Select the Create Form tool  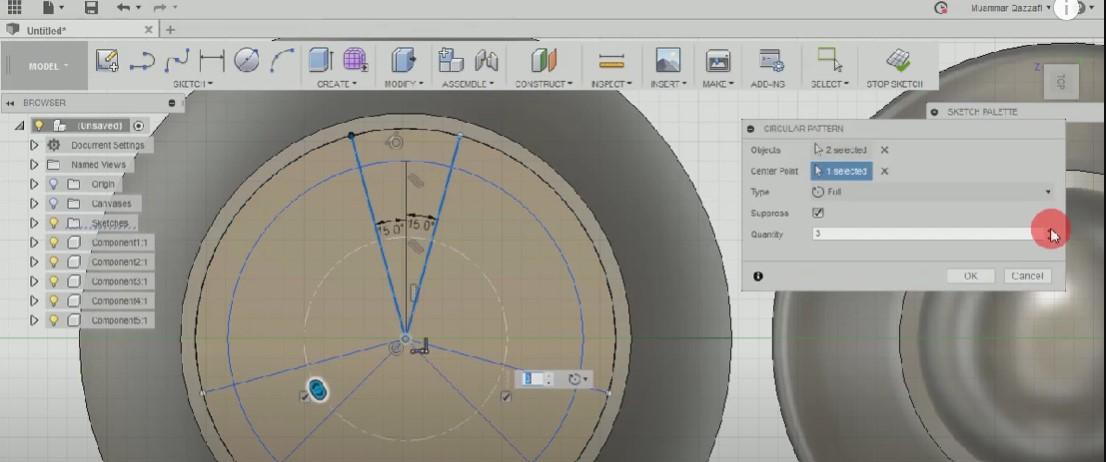coord(356,60)
